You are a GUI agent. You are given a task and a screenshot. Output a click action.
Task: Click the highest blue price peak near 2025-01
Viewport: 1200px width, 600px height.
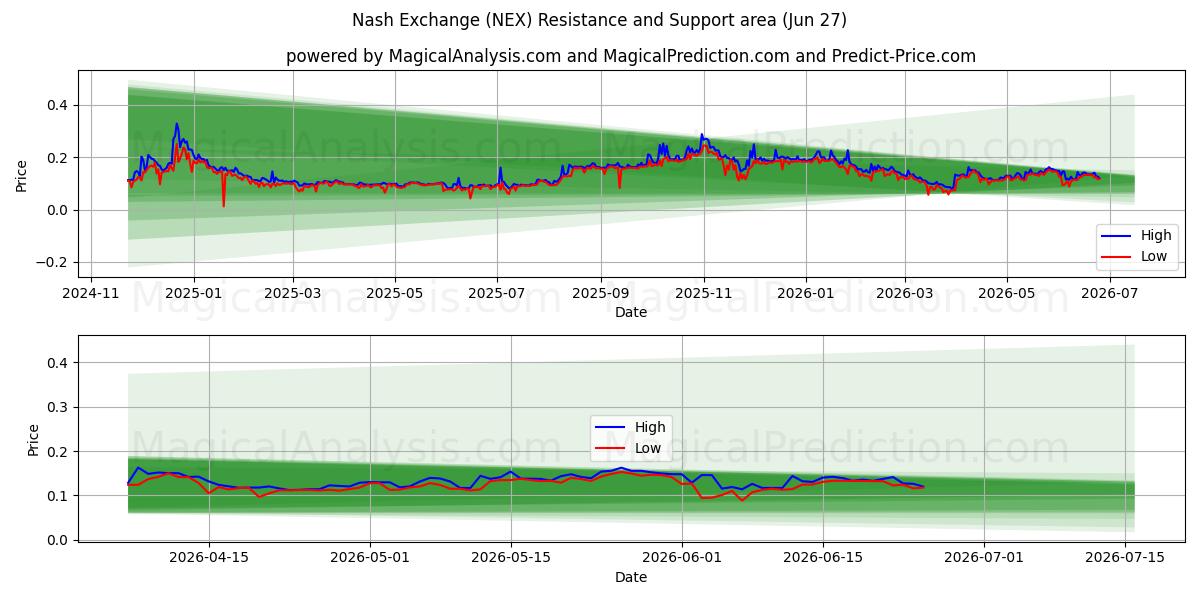(x=177, y=124)
